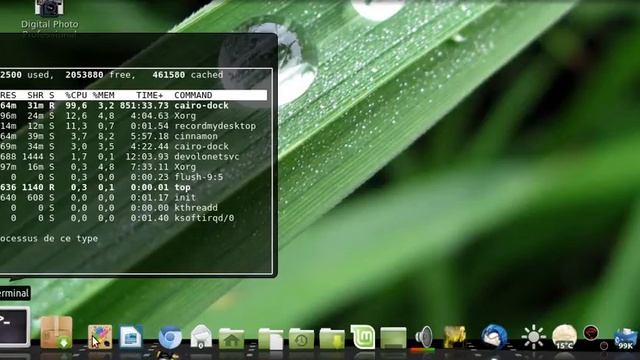Open Digital Photo Professional desktop icon

point(49,18)
